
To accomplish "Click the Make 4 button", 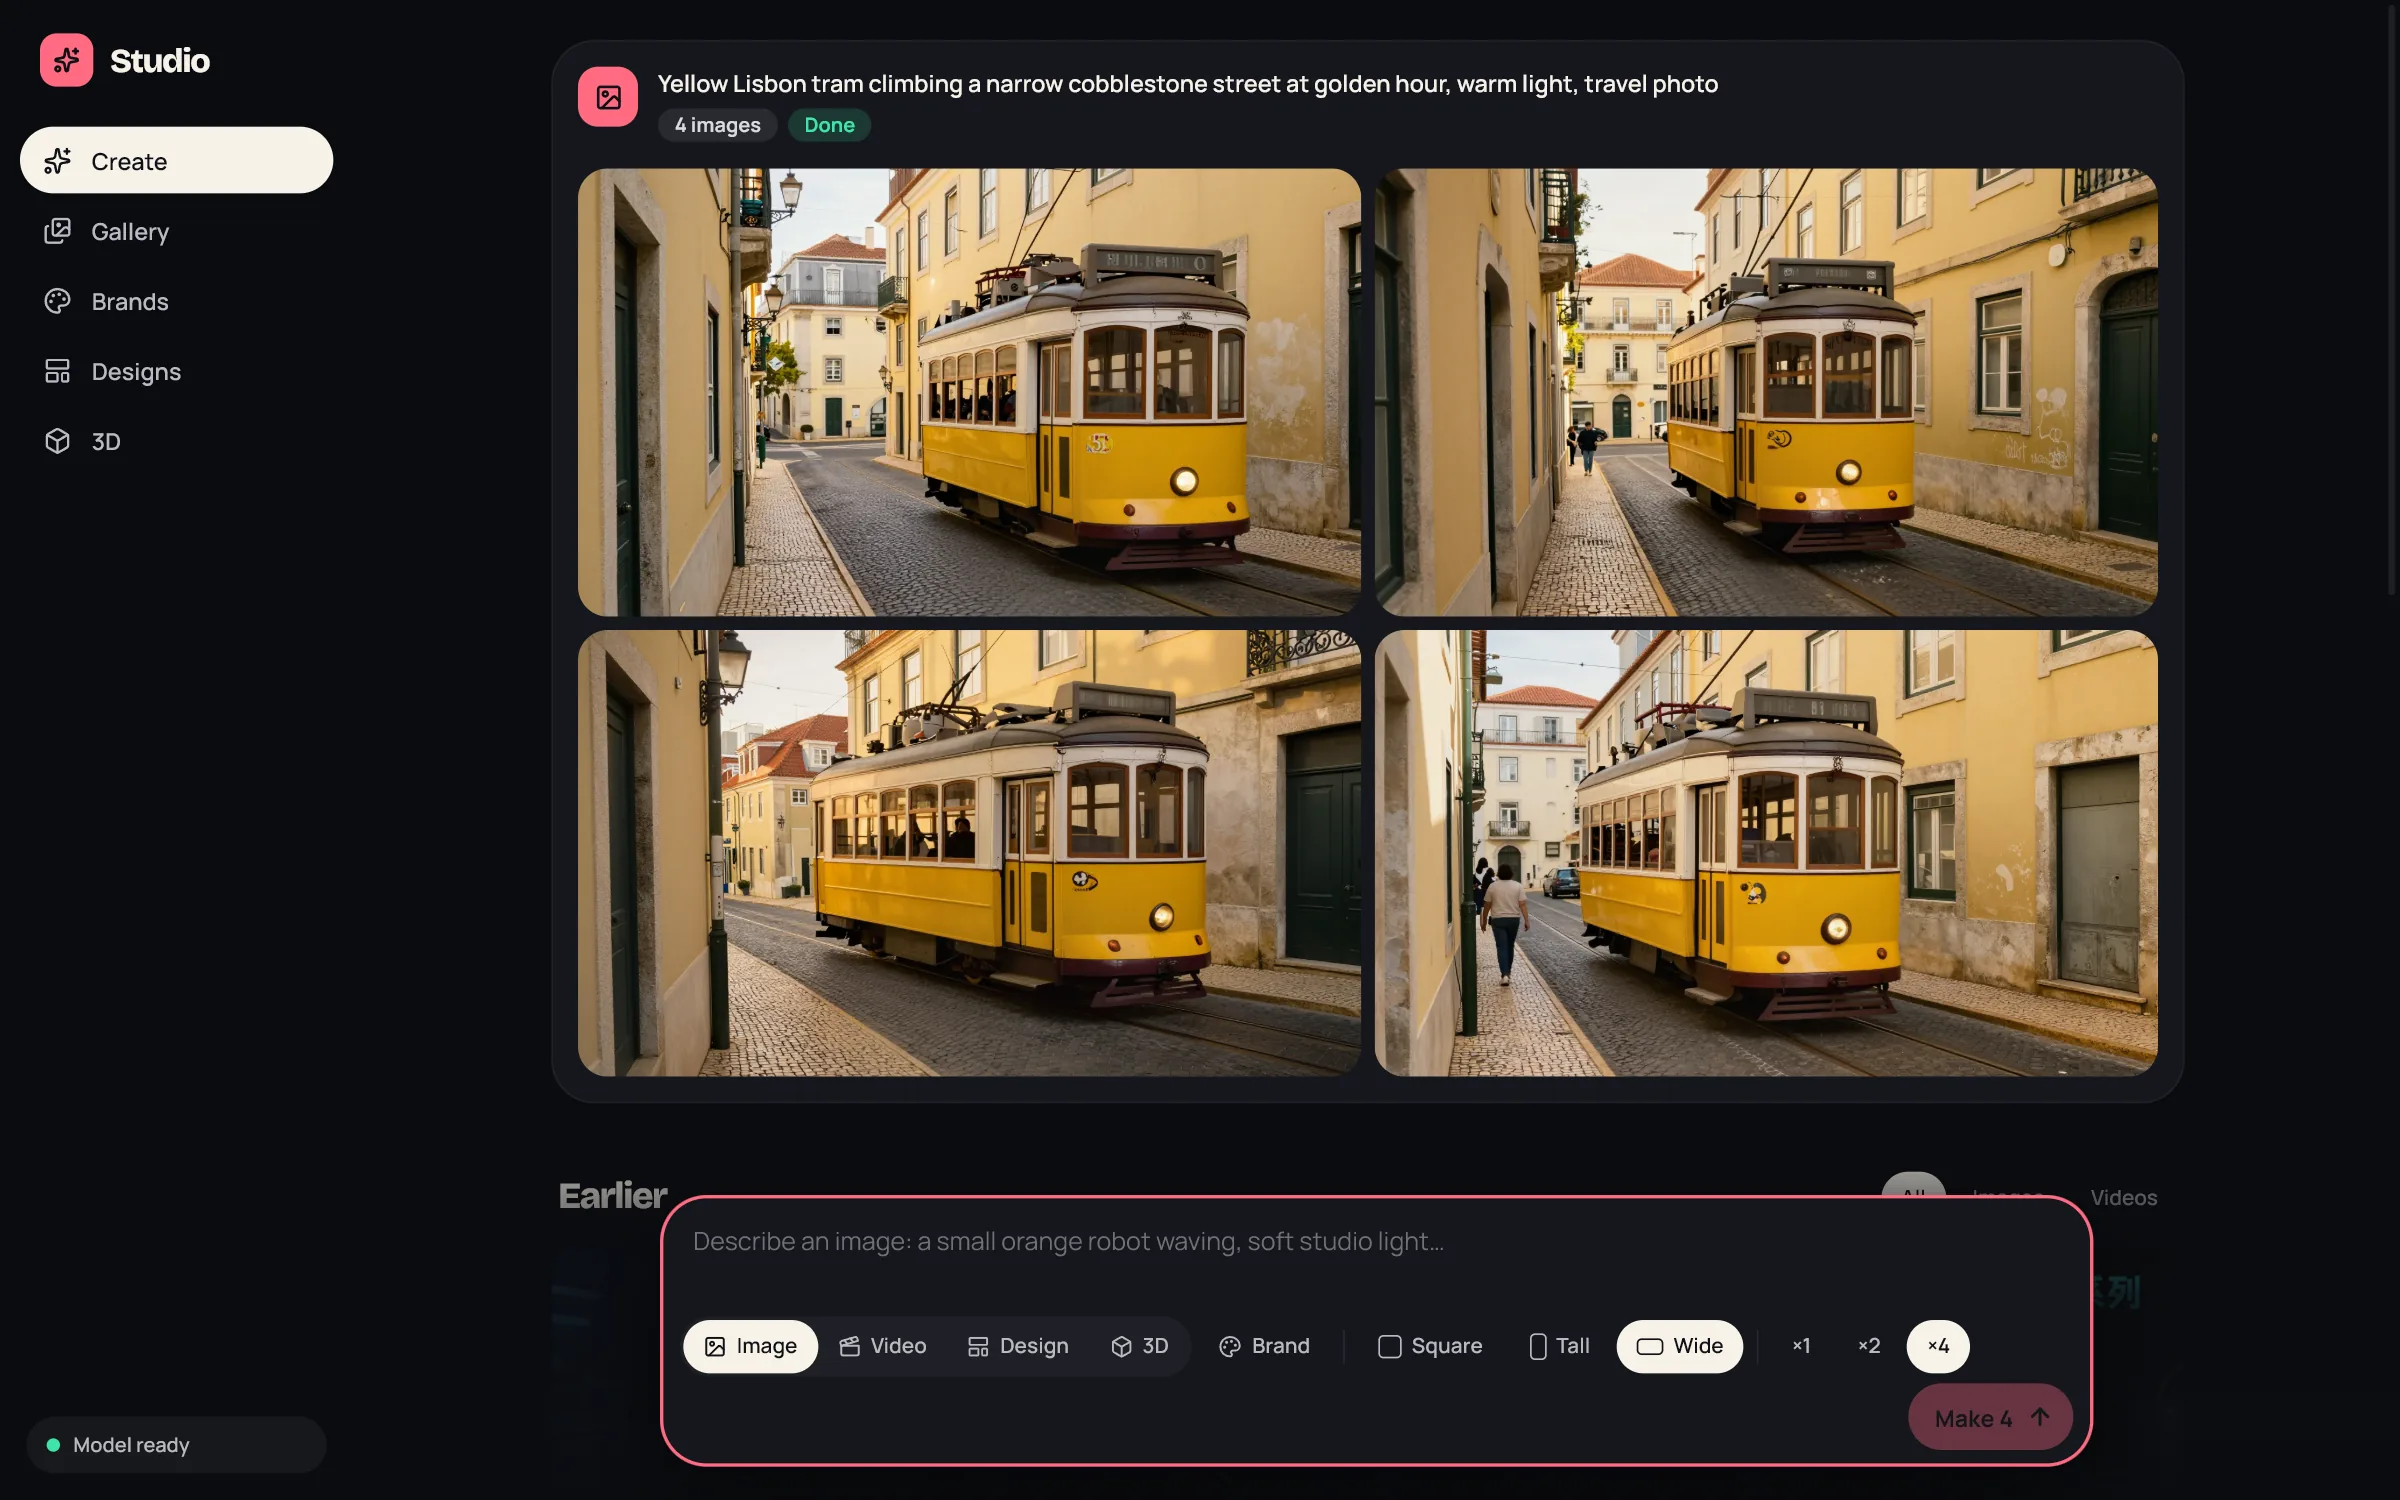I will 1990,1418.
